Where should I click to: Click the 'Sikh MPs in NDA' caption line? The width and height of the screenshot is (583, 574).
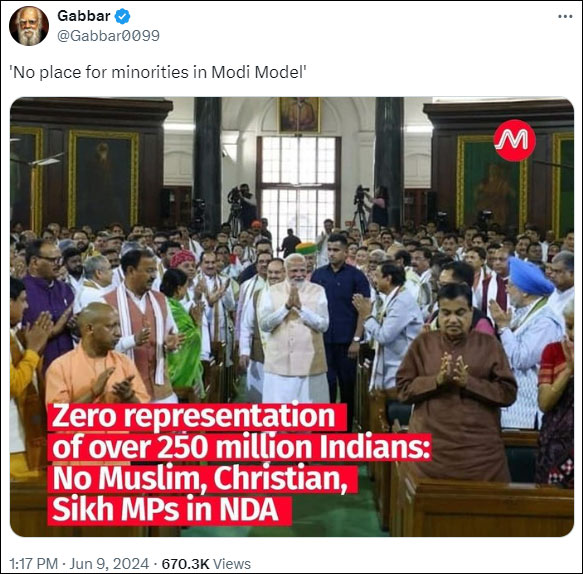170,510
